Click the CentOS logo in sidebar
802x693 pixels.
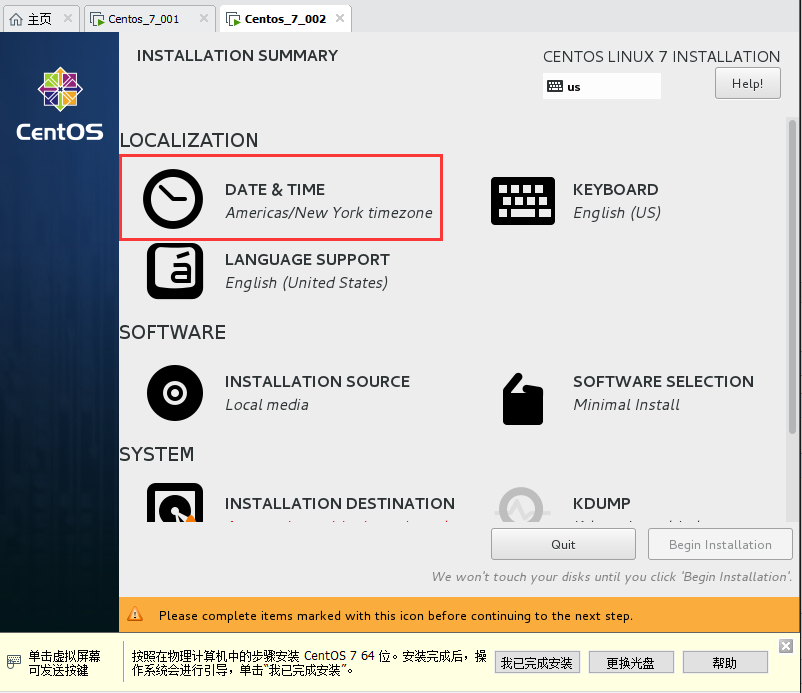pyautogui.click(x=60, y=104)
